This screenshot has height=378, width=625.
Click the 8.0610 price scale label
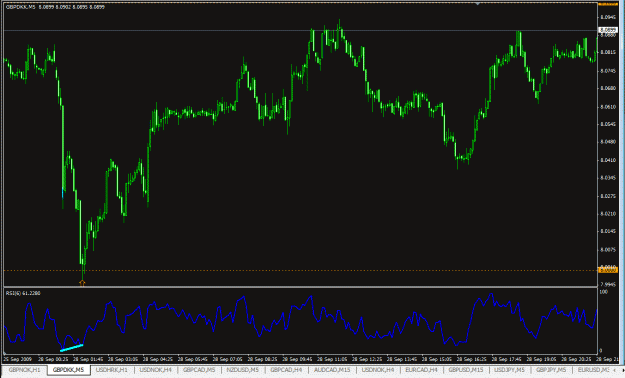click(608, 107)
